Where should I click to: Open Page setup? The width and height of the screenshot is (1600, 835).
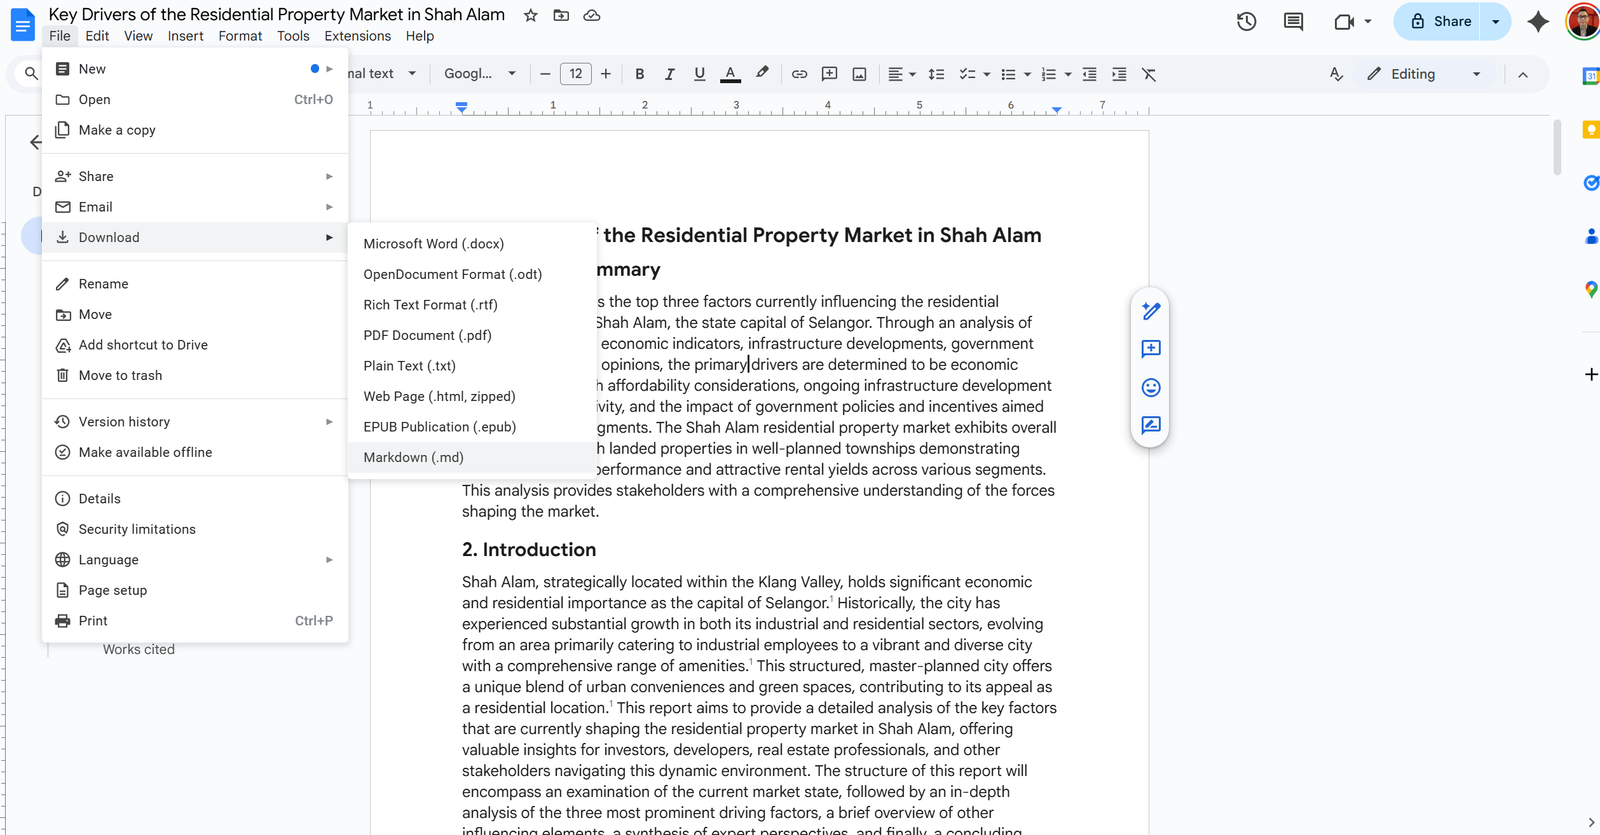pos(195,591)
